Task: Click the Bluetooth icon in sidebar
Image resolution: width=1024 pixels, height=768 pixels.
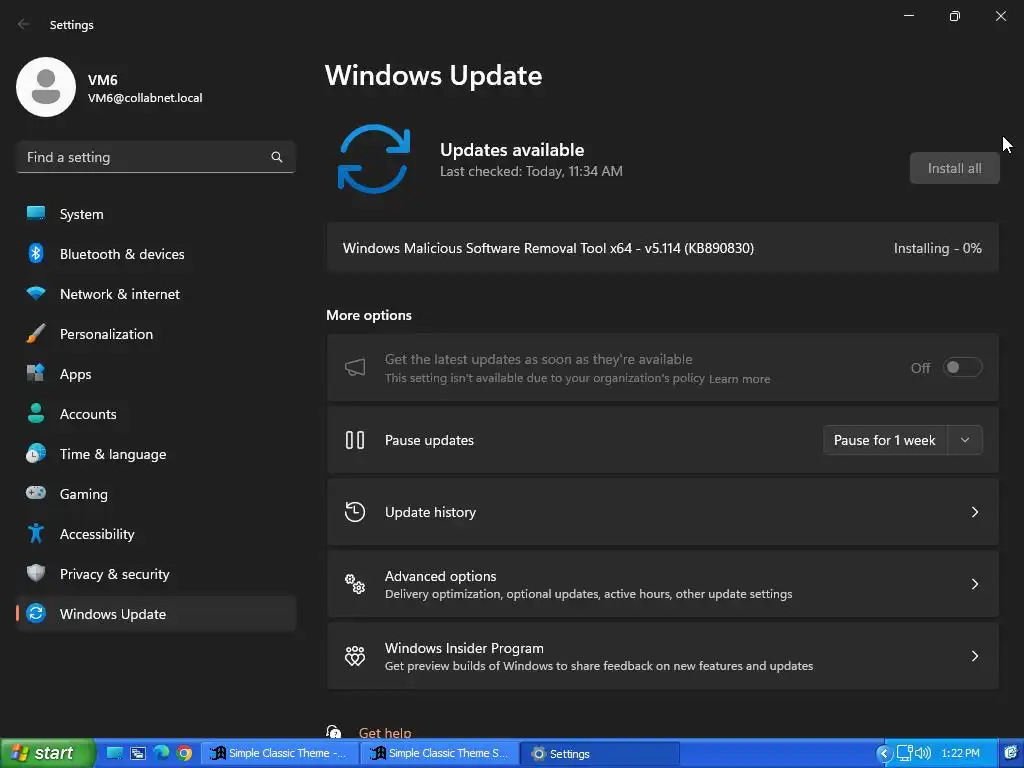Action: (x=35, y=253)
